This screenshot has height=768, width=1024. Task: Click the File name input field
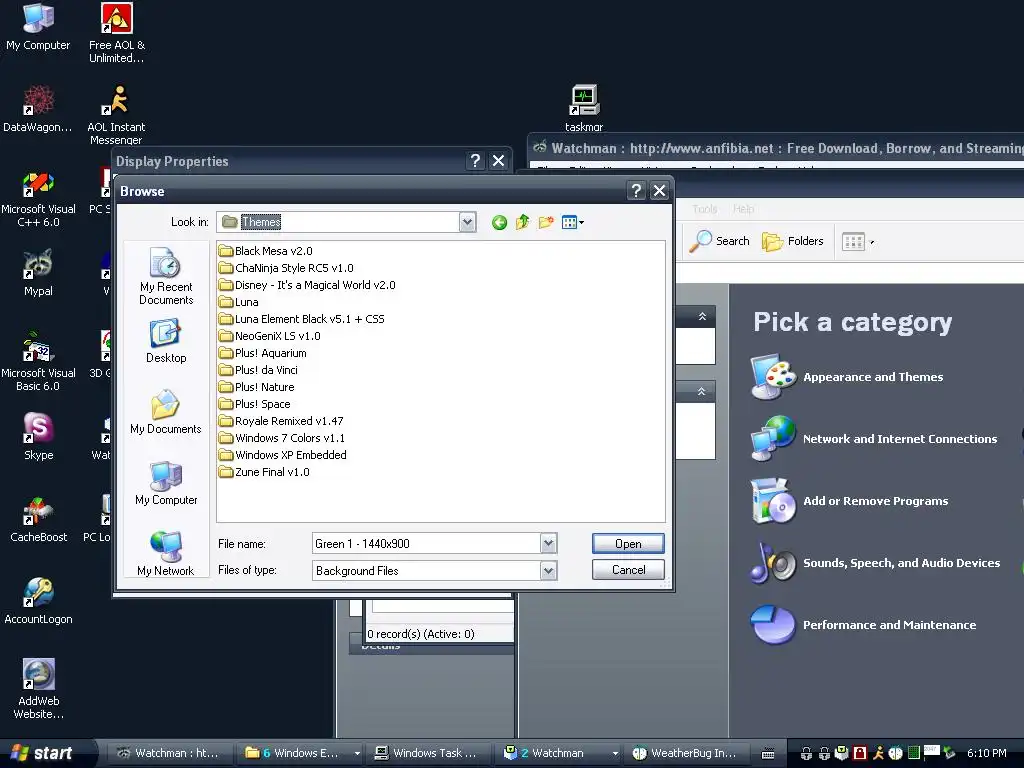tap(426, 543)
